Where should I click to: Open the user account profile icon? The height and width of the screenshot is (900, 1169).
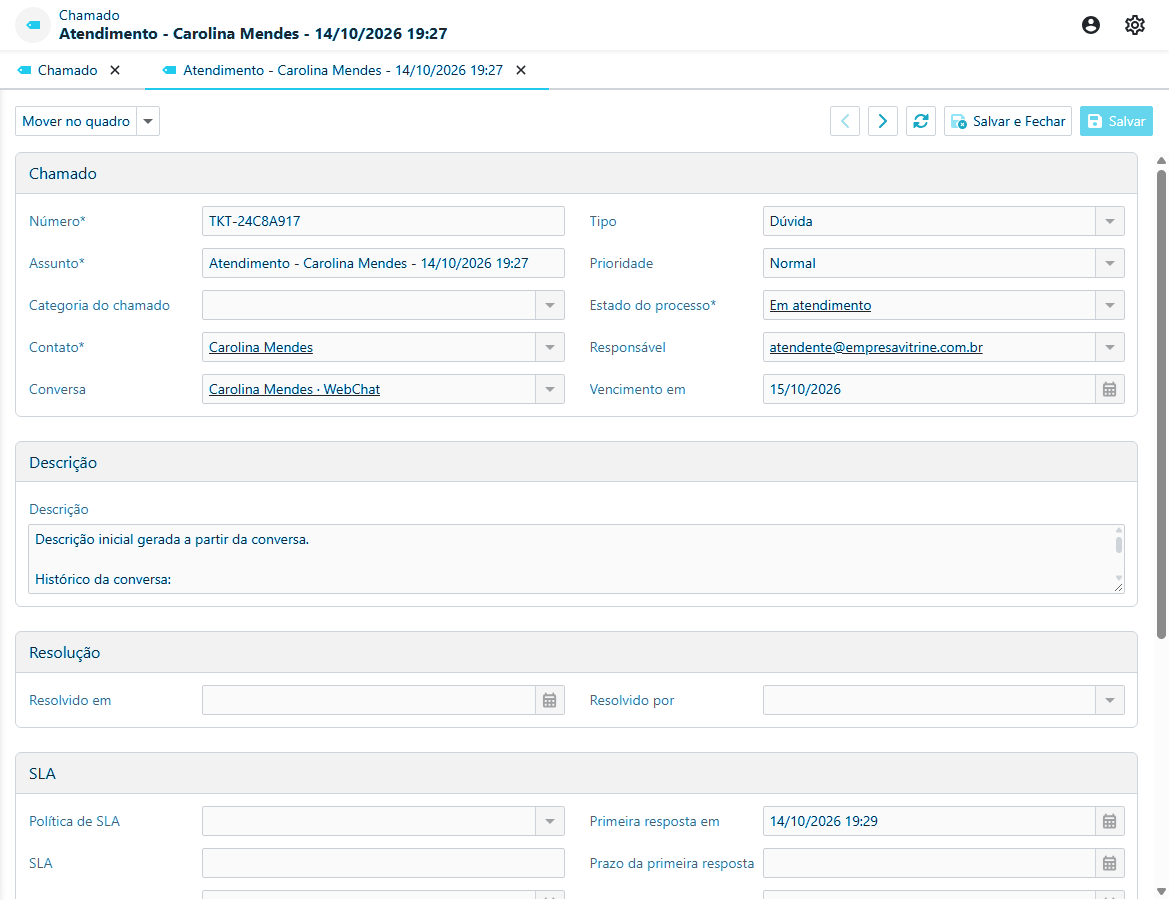[x=1090, y=25]
